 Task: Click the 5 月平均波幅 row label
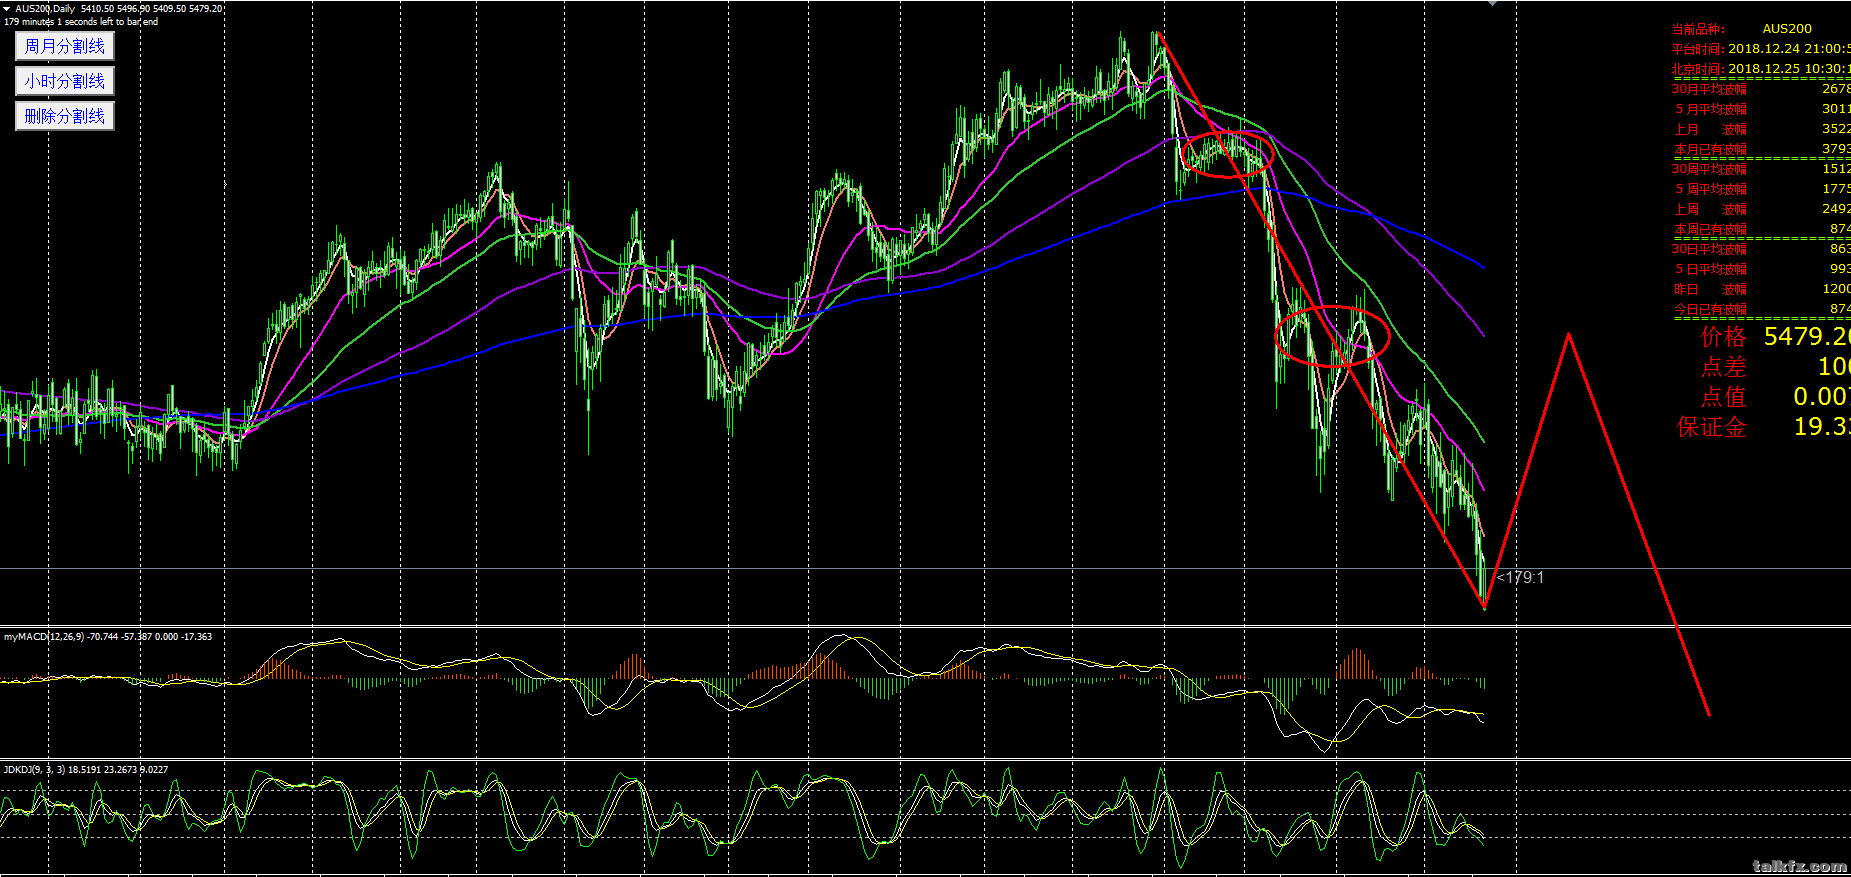[x=1711, y=109]
